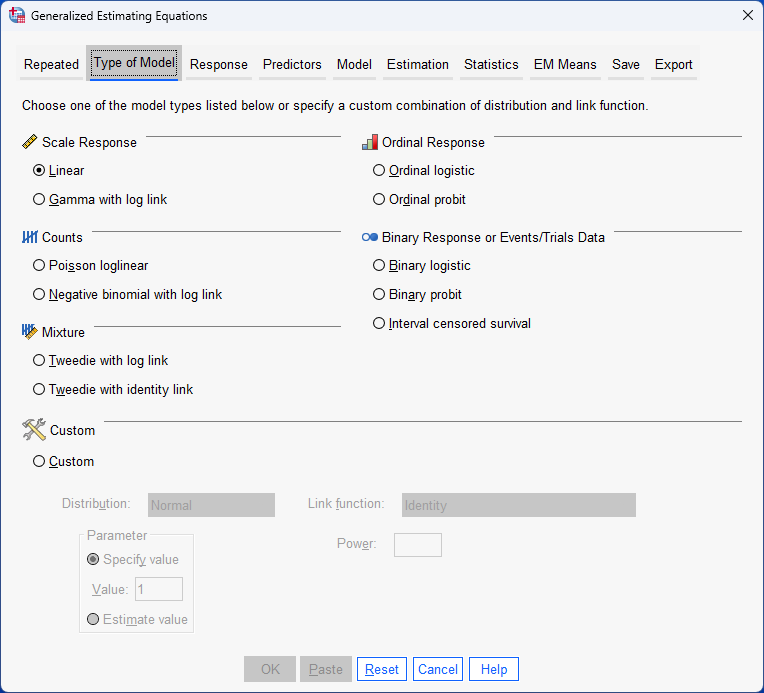The image size is (764, 693).
Task: Switch to the Predictors tab
Action: pos(292,64)
